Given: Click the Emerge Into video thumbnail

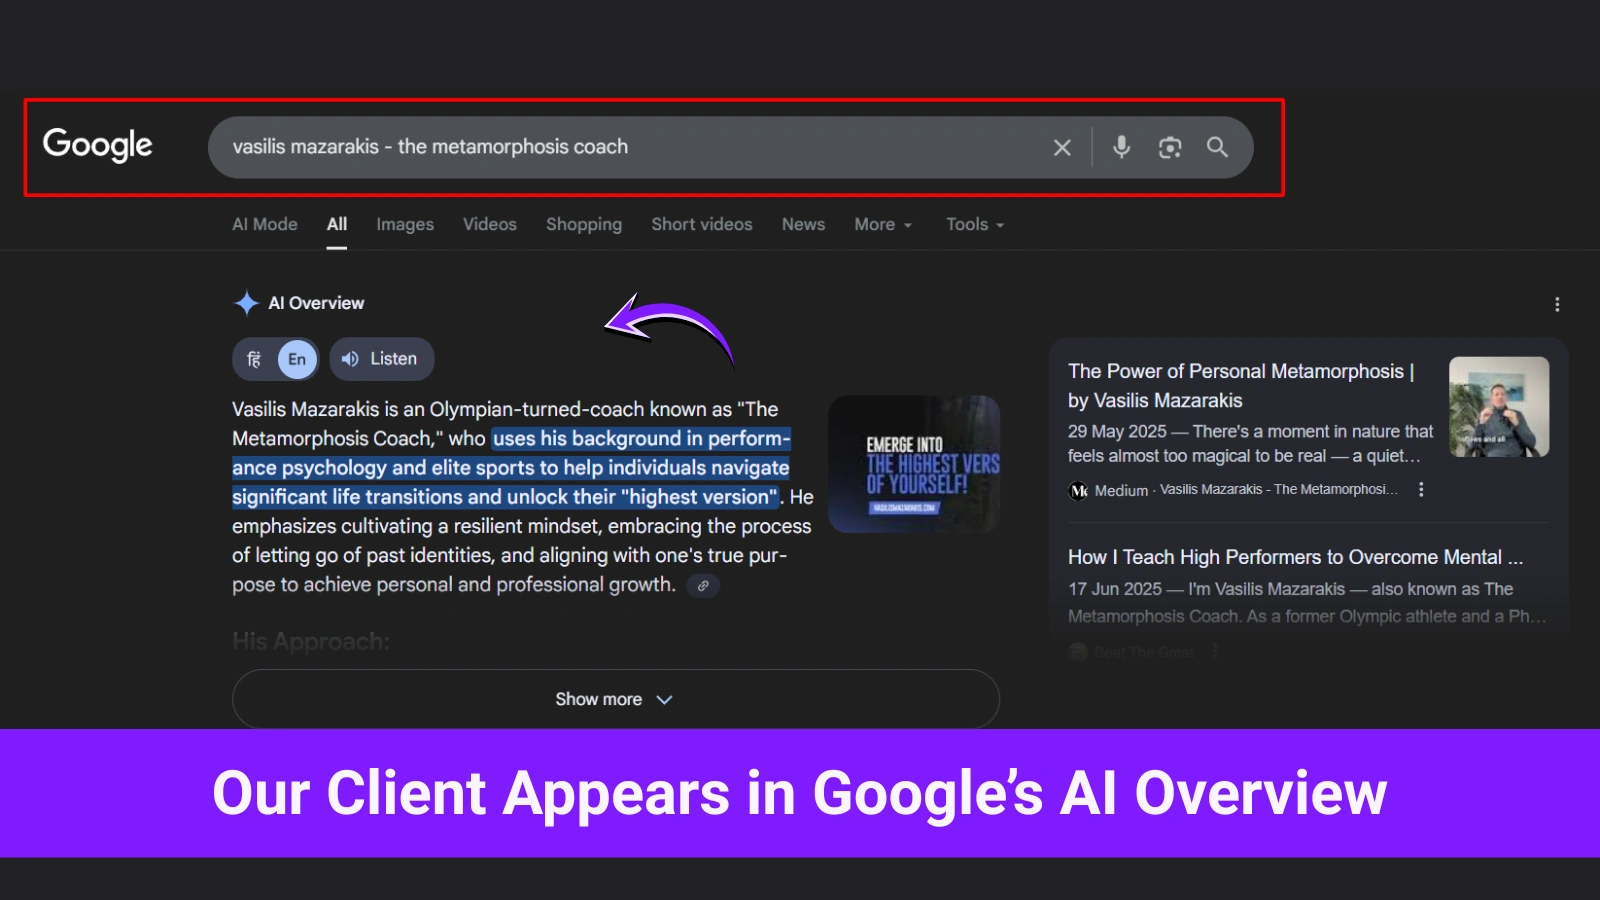Looking at the screenshot, I should tap(913, 463).
